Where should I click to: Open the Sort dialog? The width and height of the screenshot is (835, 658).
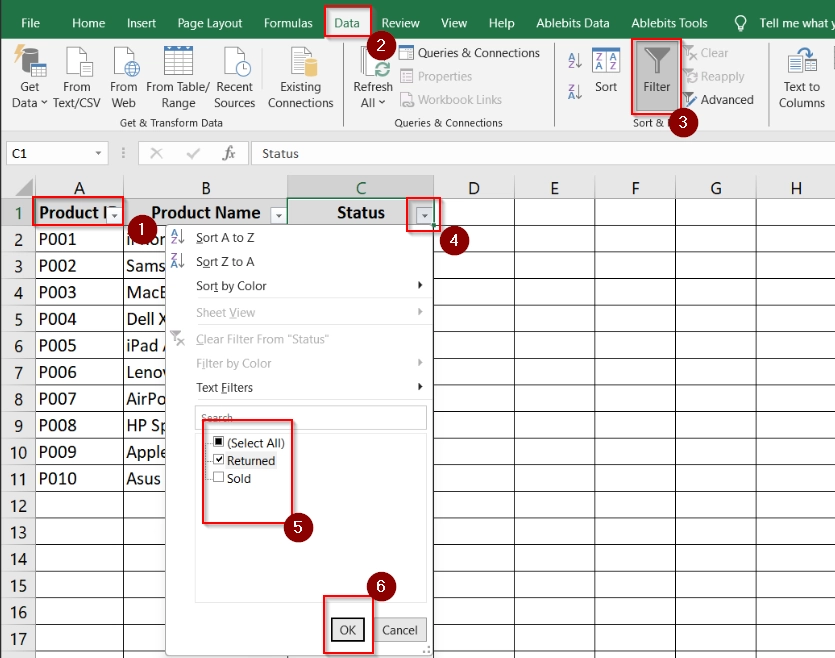point(606,70)
